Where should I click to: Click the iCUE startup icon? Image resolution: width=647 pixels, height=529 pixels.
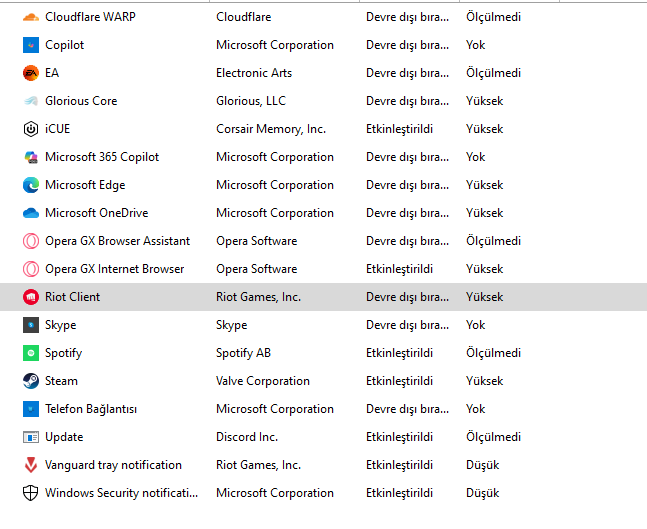click(30, 129)
